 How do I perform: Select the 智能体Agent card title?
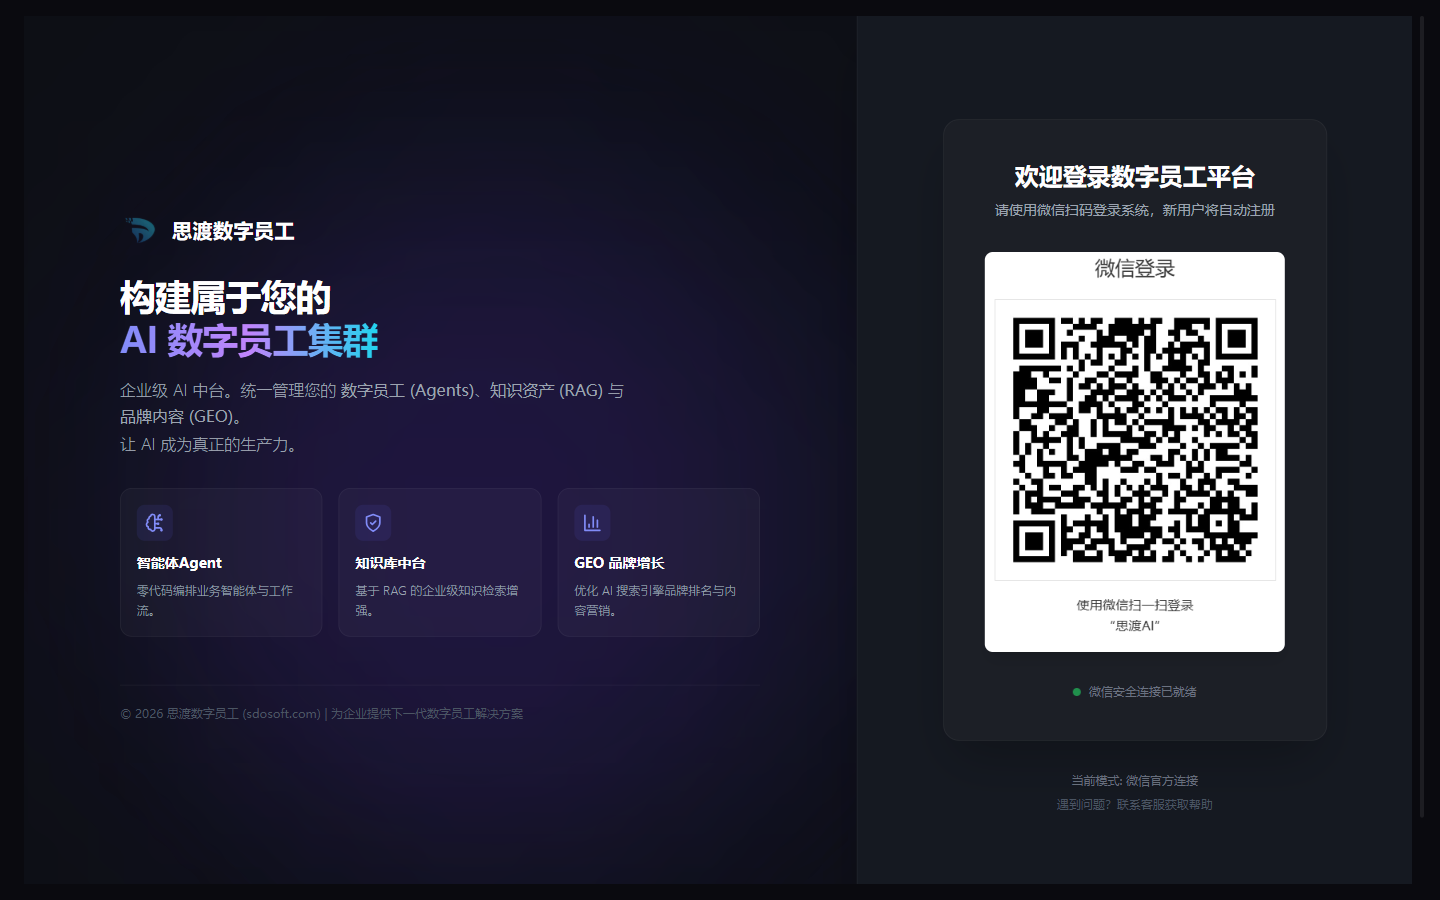179,563
